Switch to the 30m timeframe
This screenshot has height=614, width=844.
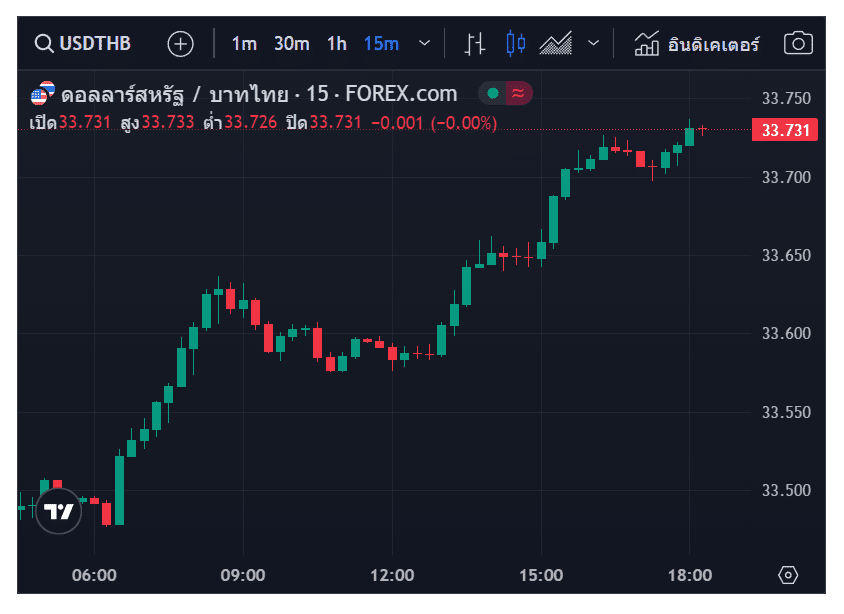click(292, 44)
